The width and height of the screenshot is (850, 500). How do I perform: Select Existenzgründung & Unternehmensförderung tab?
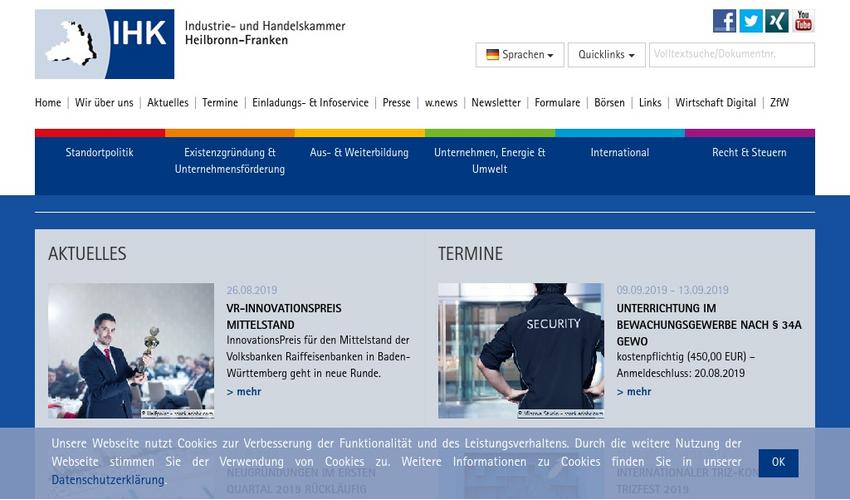pyautogui.click(x=230, y=161)
